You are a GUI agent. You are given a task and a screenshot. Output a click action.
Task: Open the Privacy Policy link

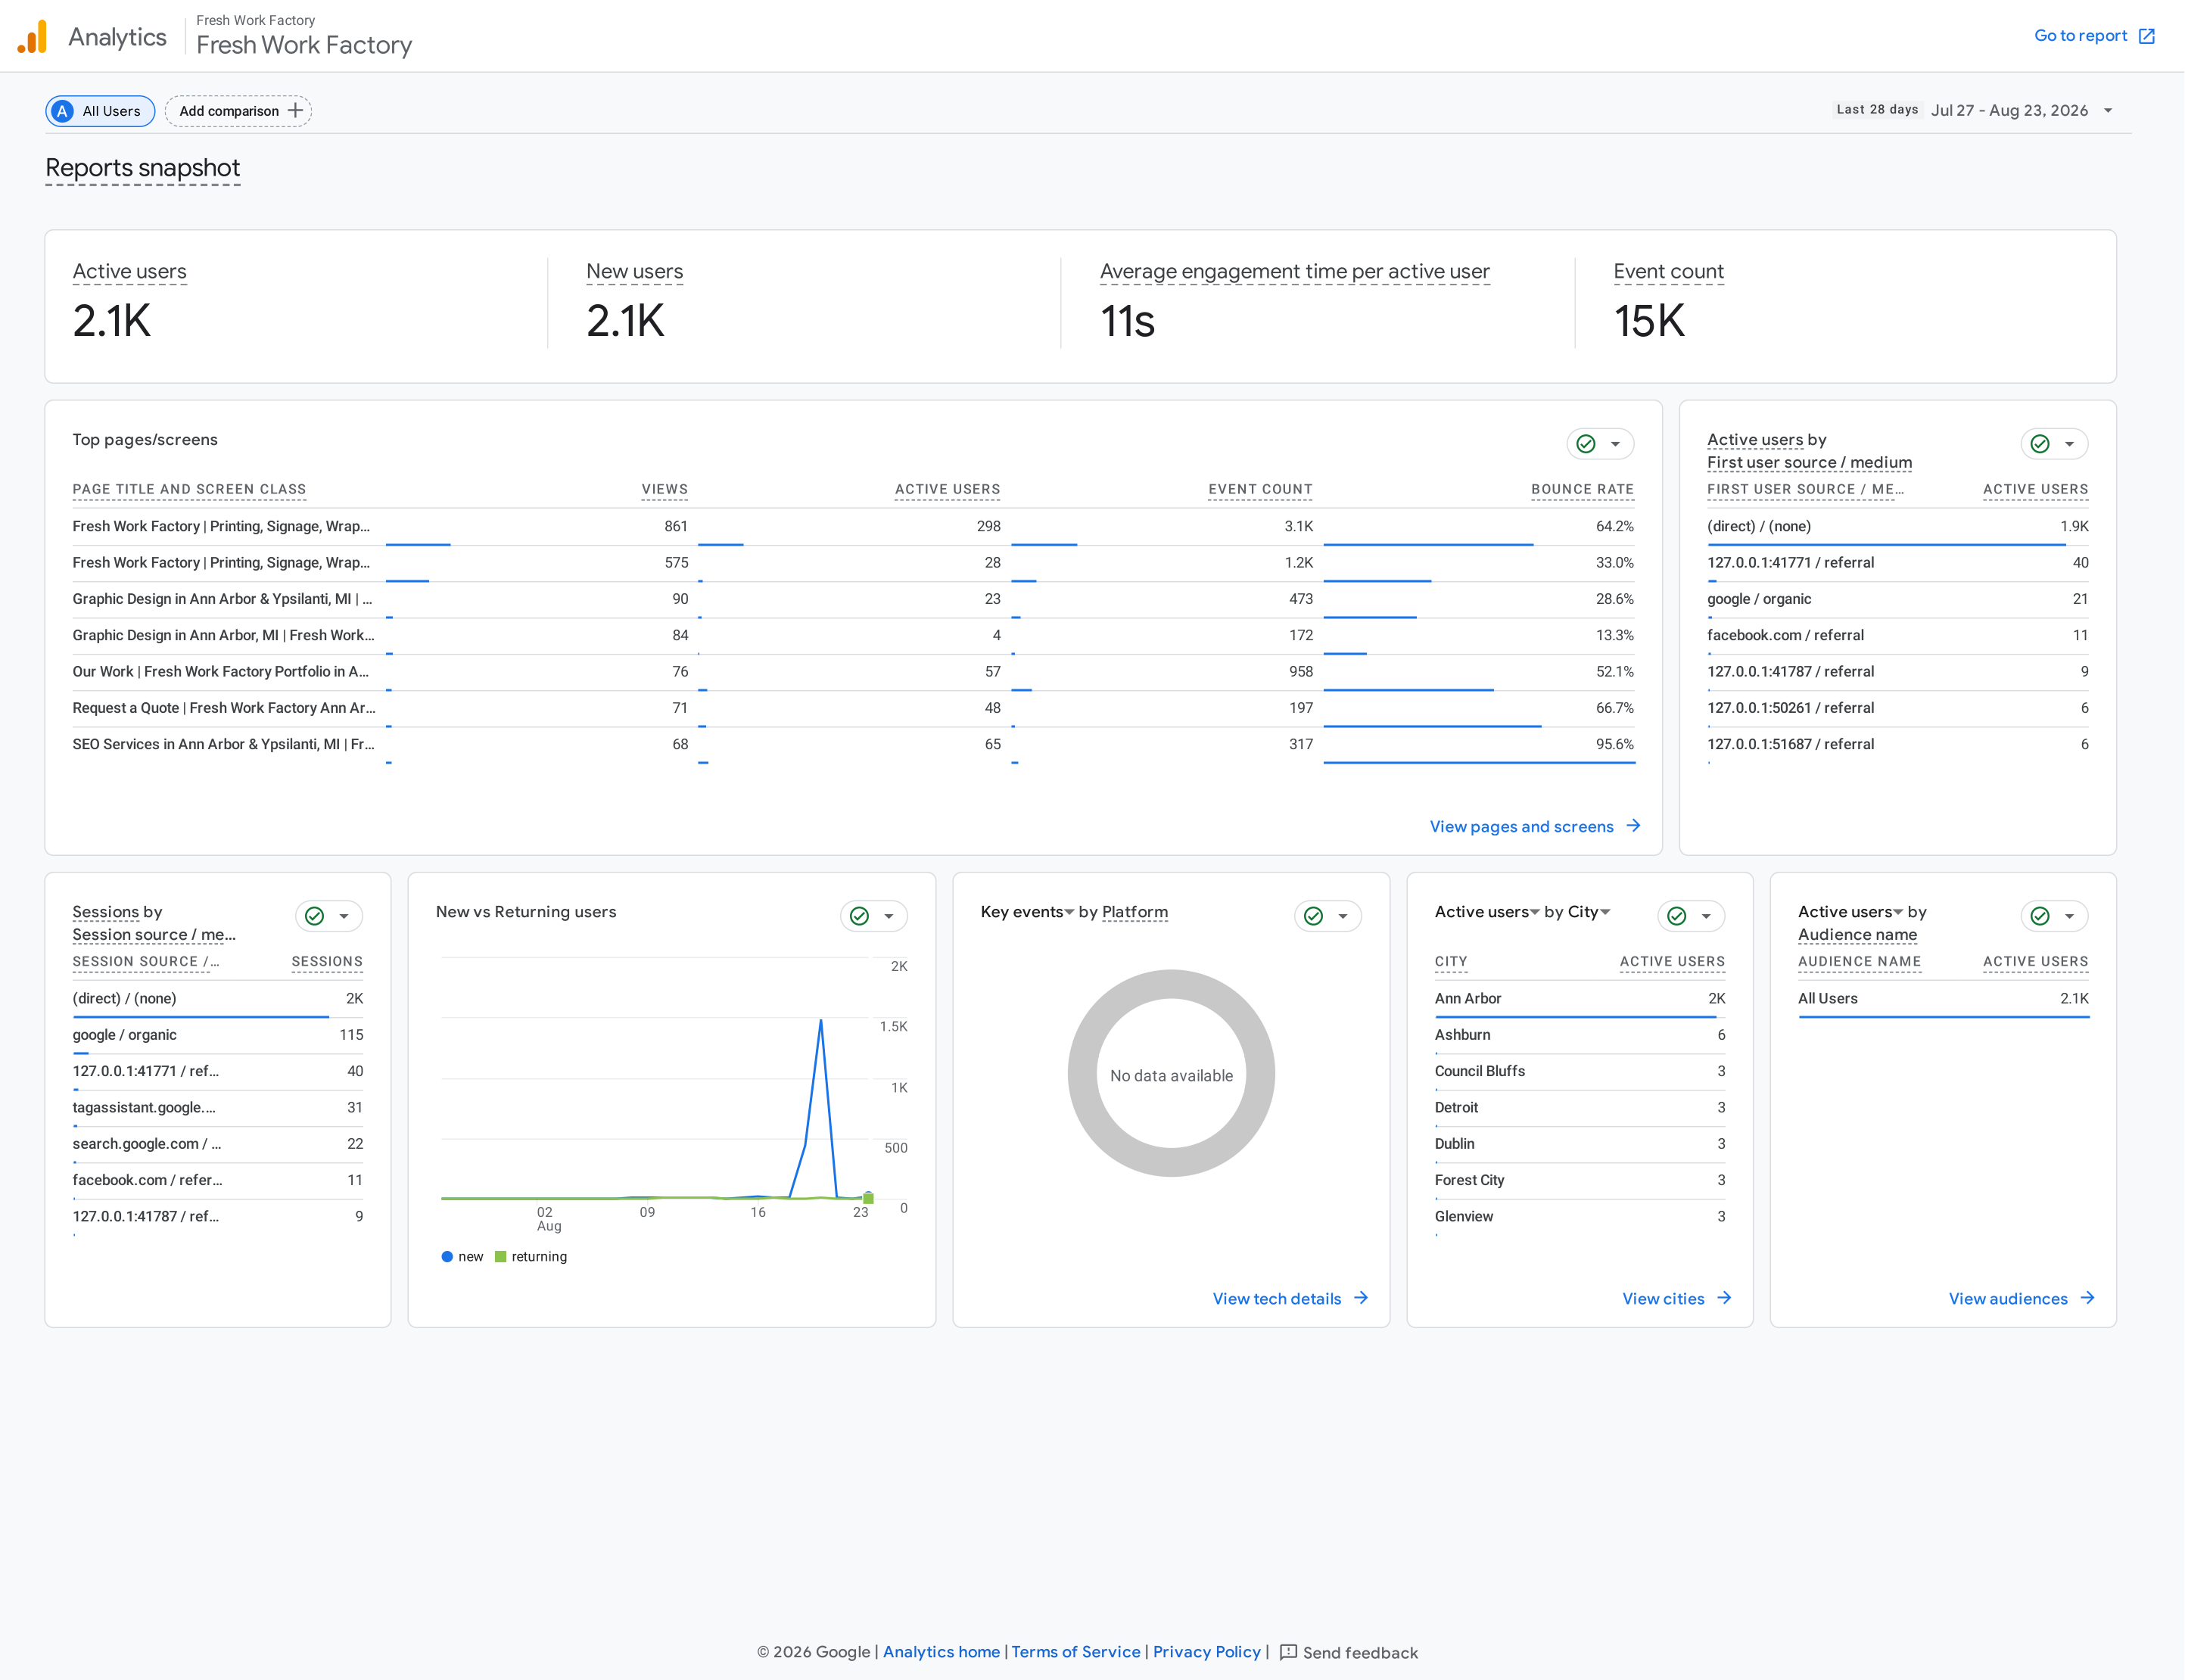(1206, 1652)
